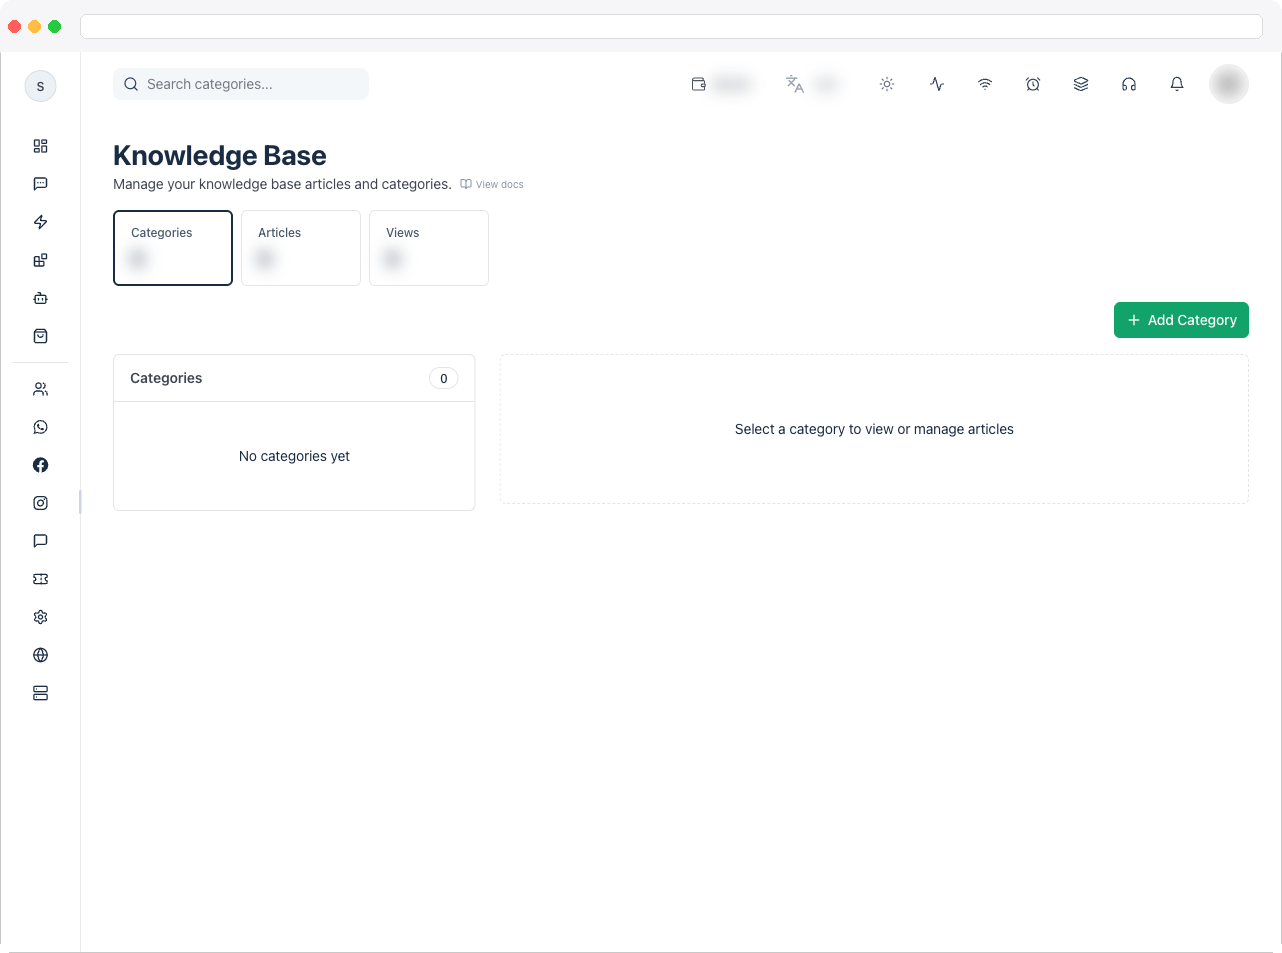Click the 'No categories yet' text

[x=294, y=456]
